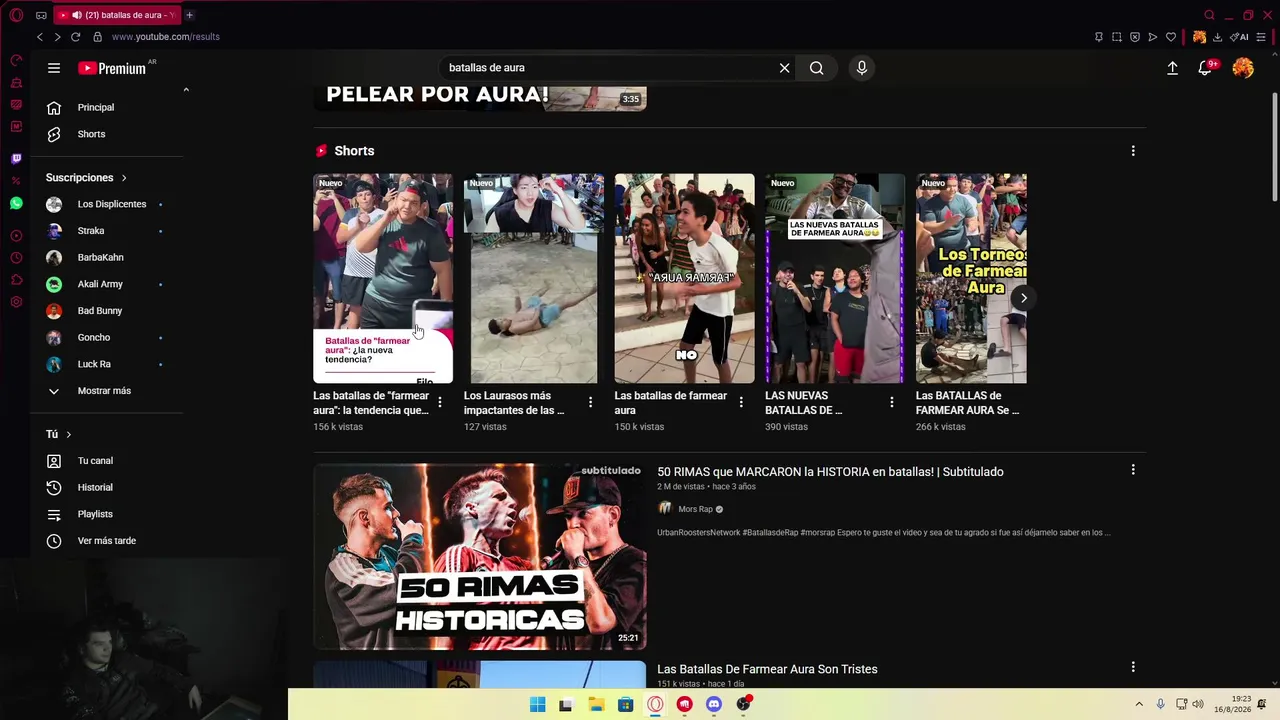Open the Opera sidebar extensions cube
Viewport: 1280px width, 720px height.
[x=16, y=280]
